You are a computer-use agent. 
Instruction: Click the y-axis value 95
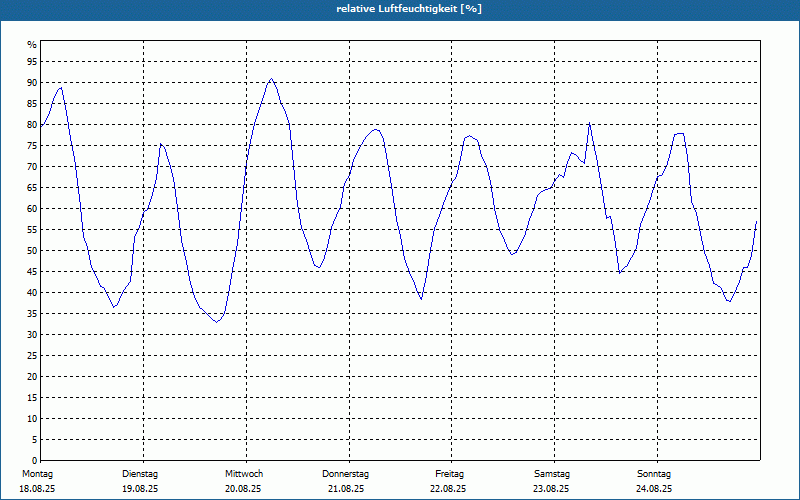pos(32,62)
